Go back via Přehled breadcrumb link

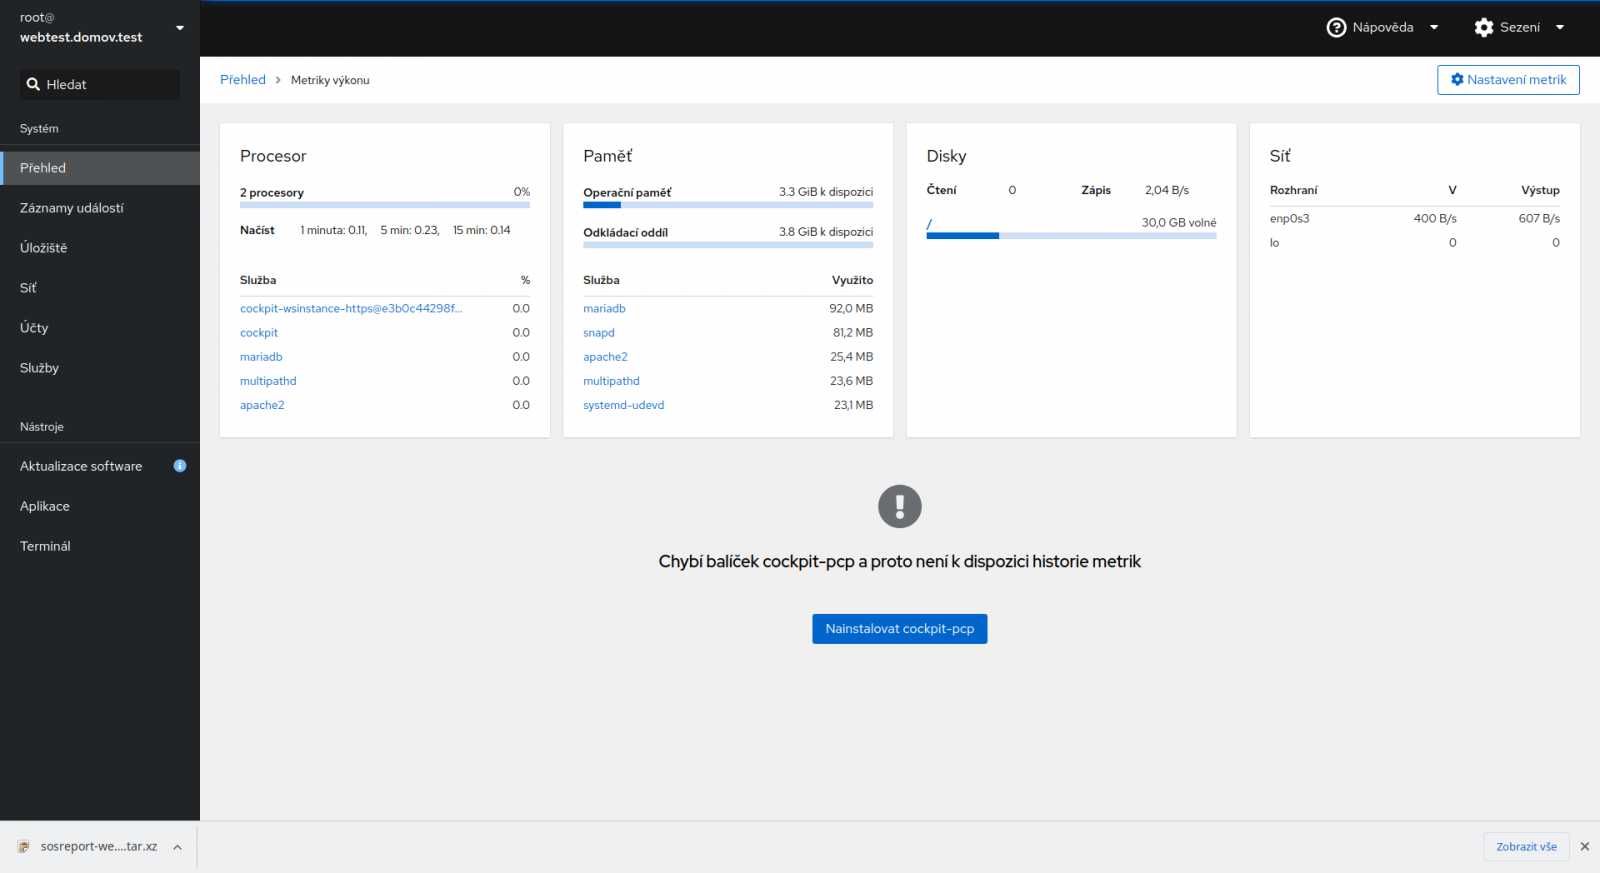(x=243, y=80)
